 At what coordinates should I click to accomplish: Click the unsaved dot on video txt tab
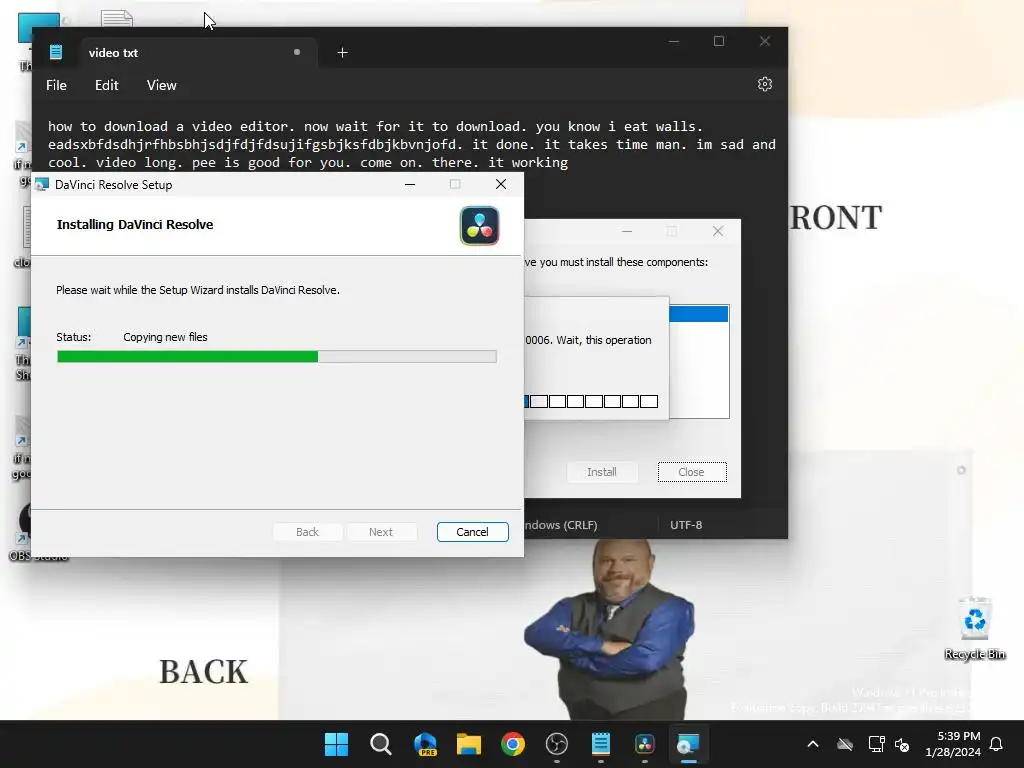click(297, 52)
